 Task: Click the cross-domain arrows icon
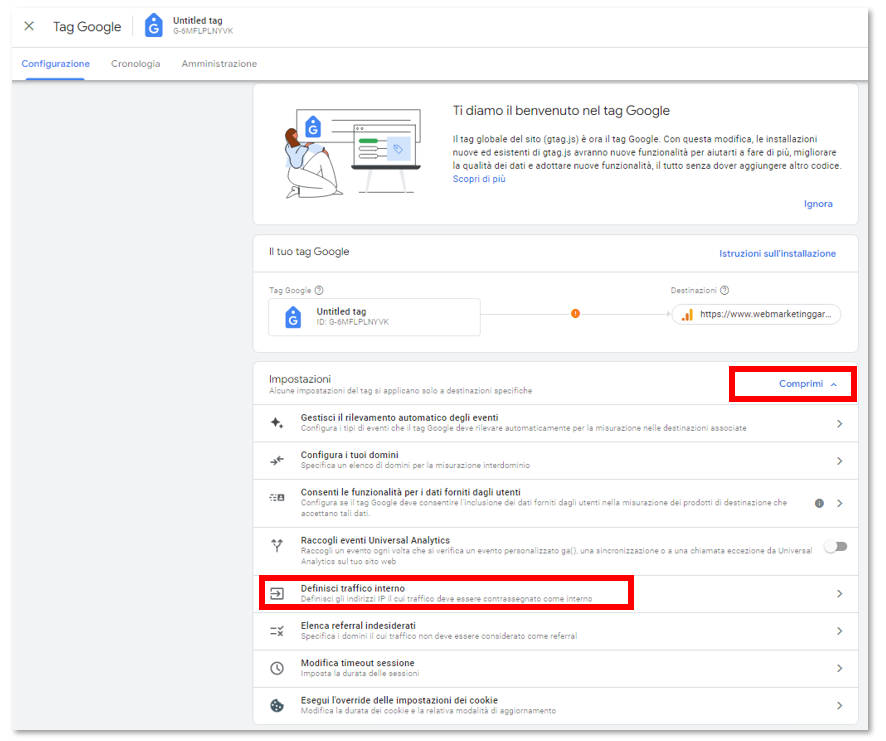(x=277, y=461)
